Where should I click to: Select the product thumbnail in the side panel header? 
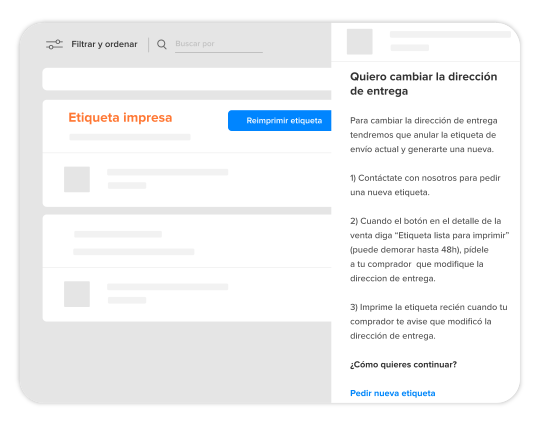(360, 42)
